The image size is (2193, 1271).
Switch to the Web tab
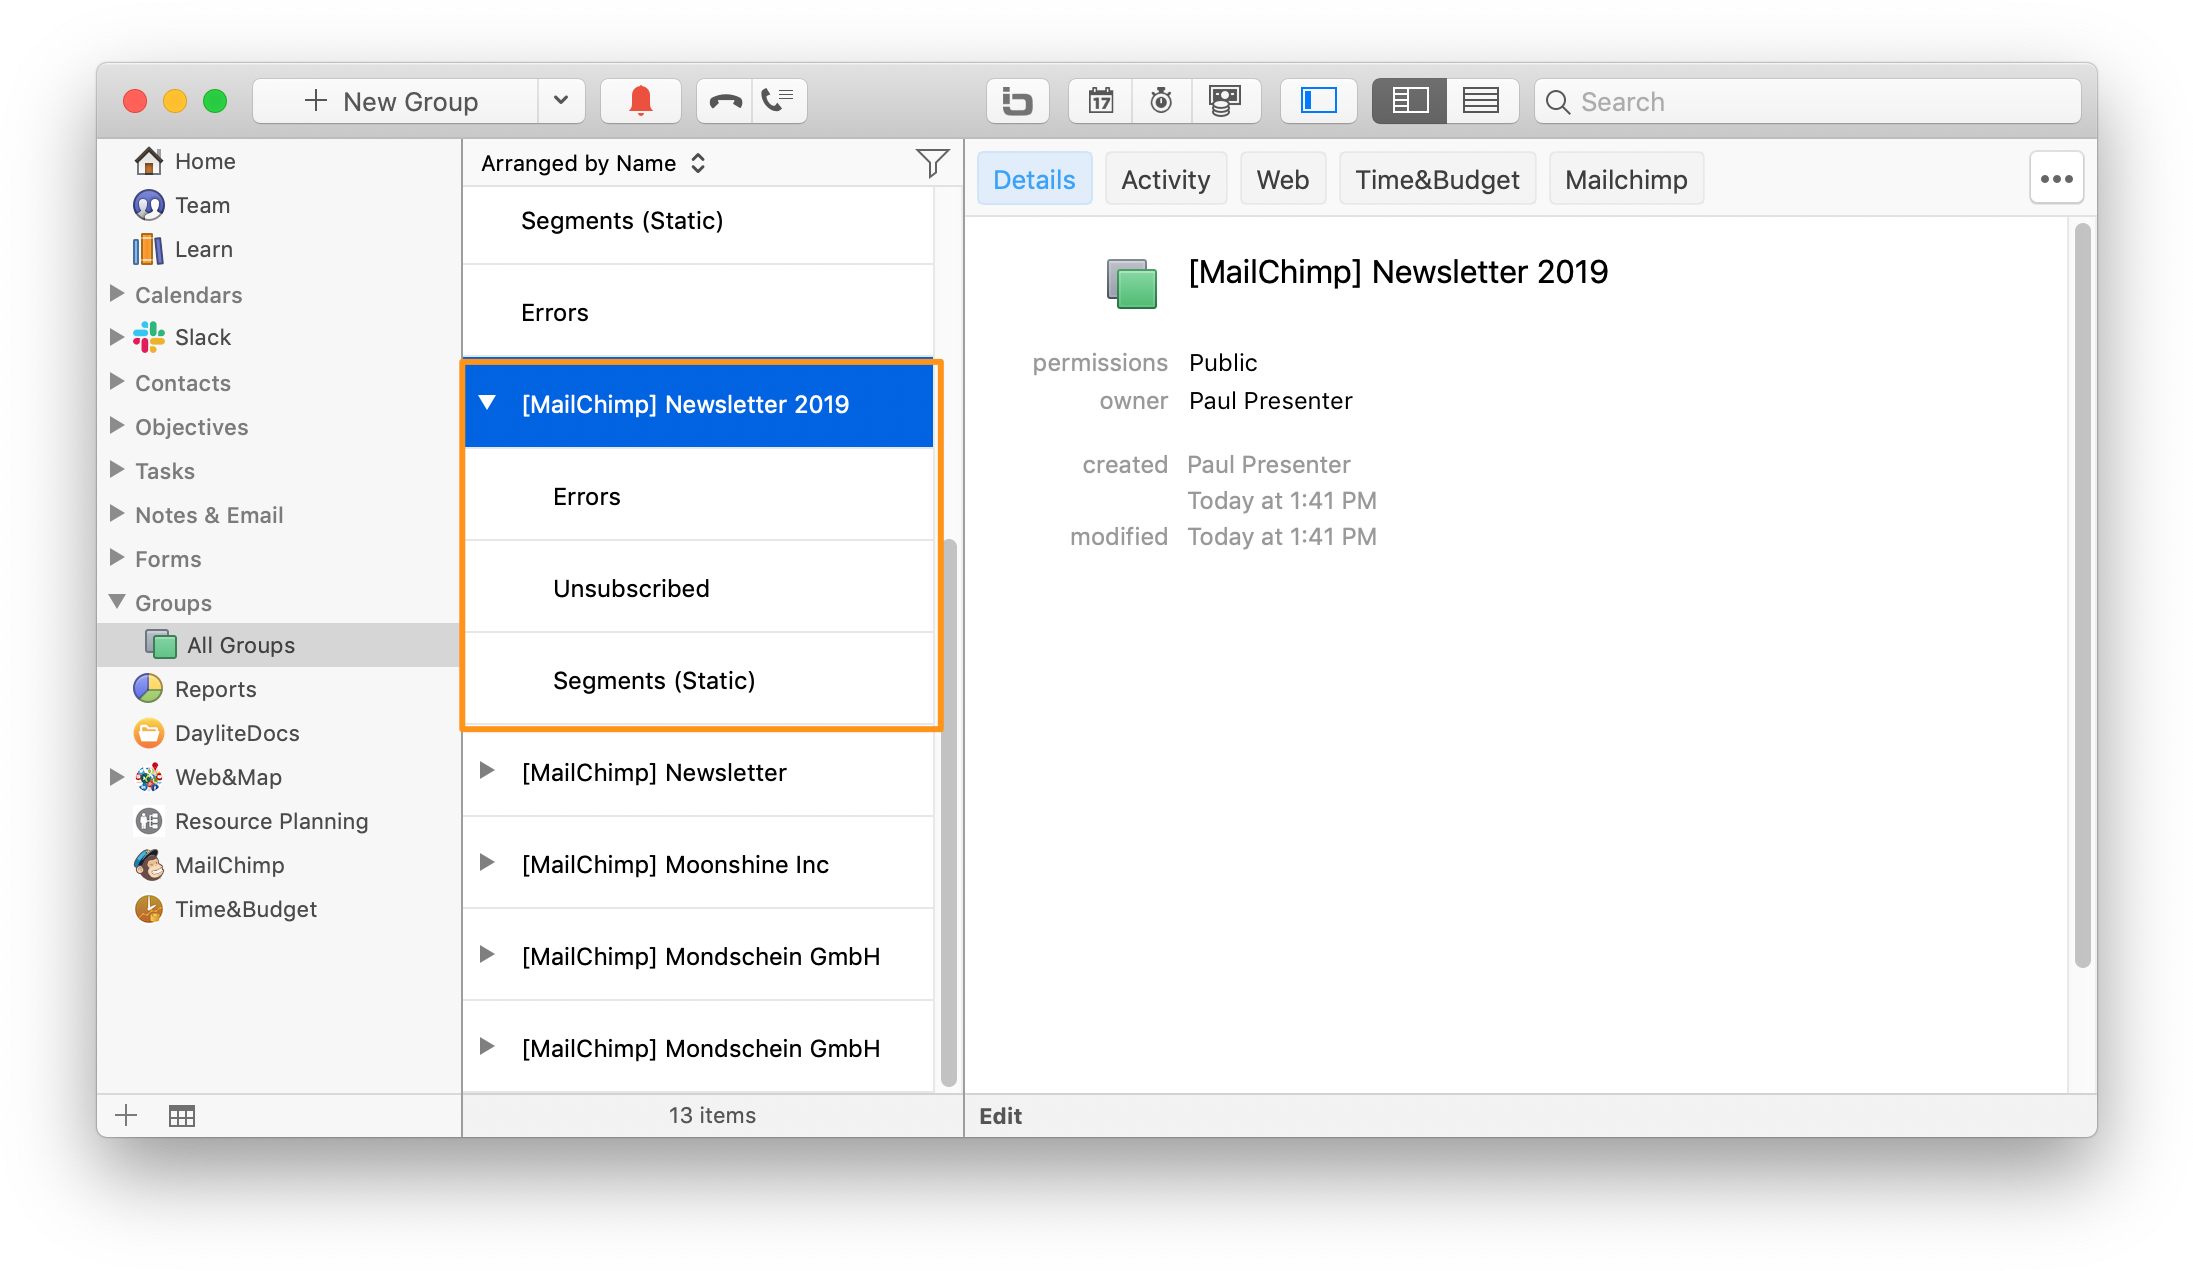1282,179
